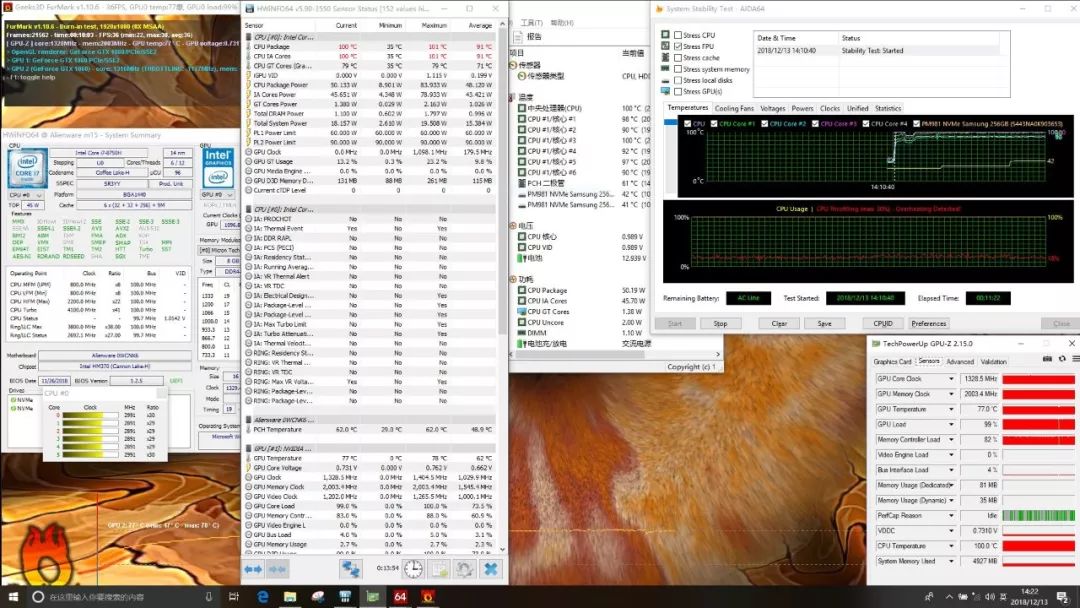Screen dimensions: 1080x608
Task: Open AIDA64 from the taskbar
Action: 399,597
